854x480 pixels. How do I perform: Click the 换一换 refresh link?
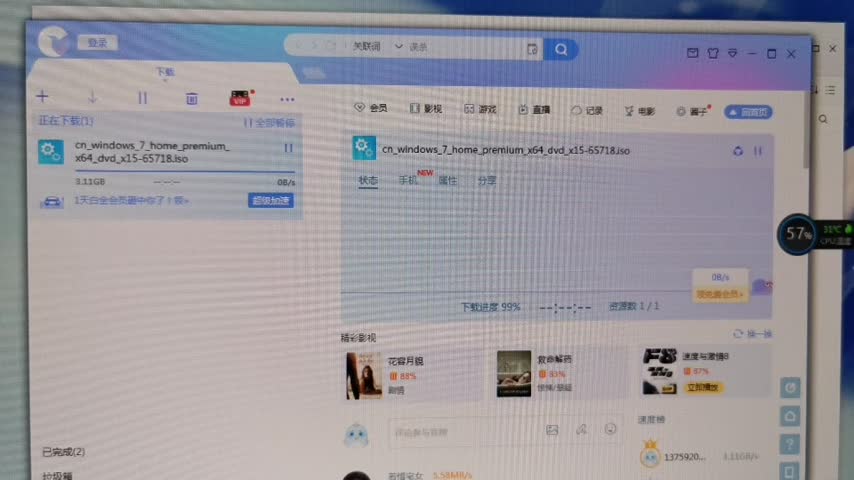tap(753, 333)
